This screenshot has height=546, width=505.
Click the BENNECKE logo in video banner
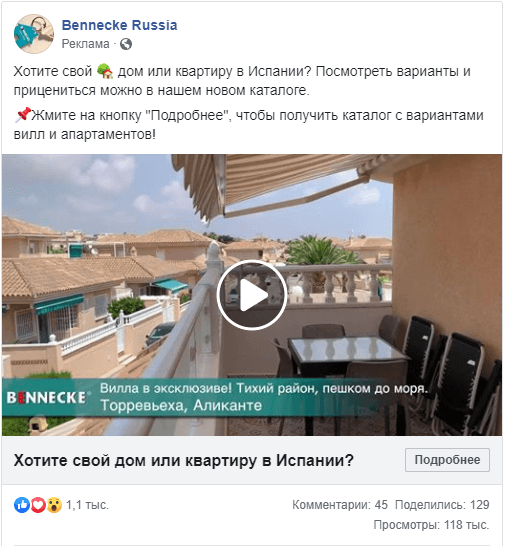[46, 397]
